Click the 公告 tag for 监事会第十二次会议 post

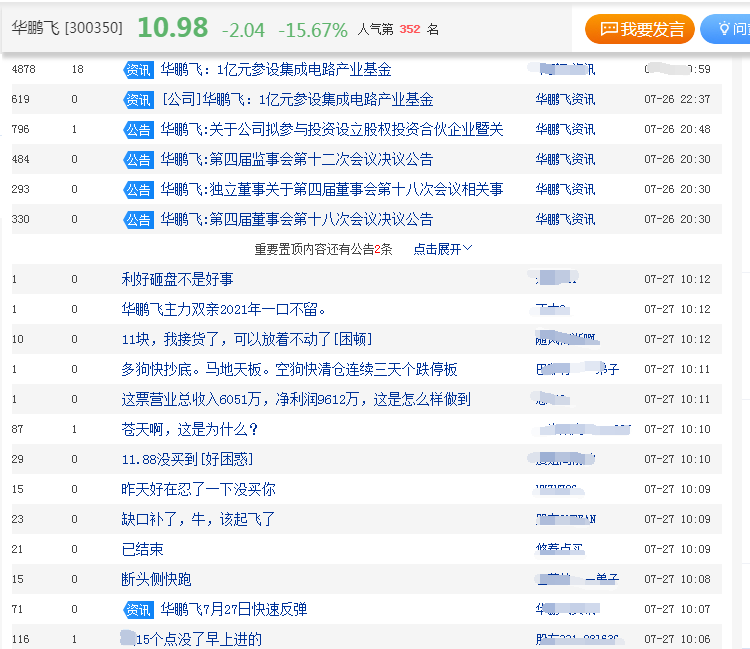pyautogui.click(x=138, y=160)
